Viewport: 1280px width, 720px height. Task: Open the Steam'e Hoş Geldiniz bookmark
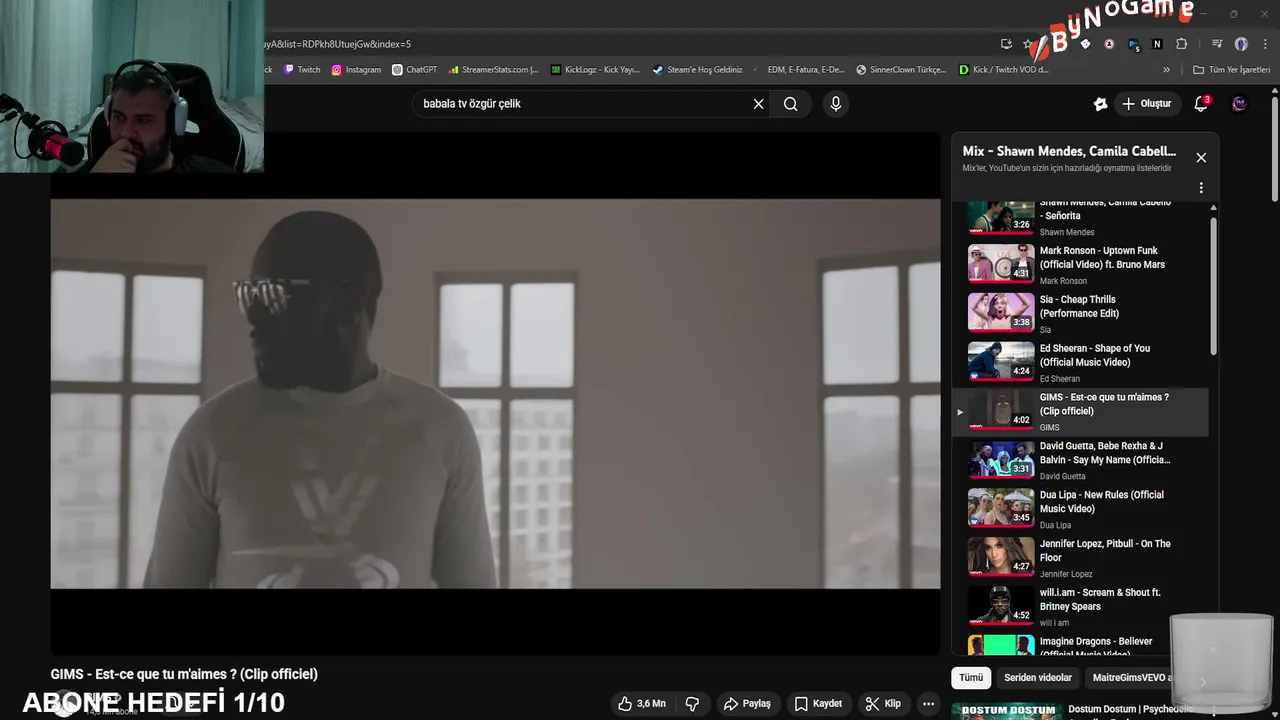[698, 70]
